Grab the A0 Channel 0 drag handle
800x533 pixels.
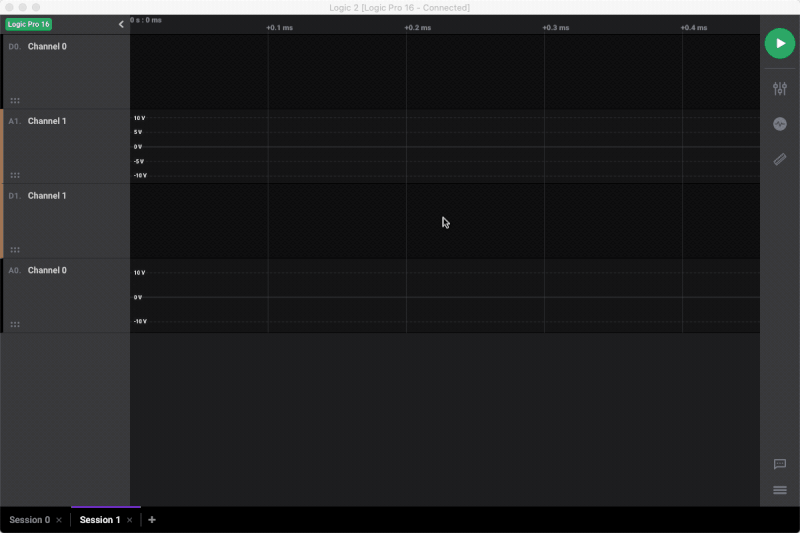[x=15, y=324]
